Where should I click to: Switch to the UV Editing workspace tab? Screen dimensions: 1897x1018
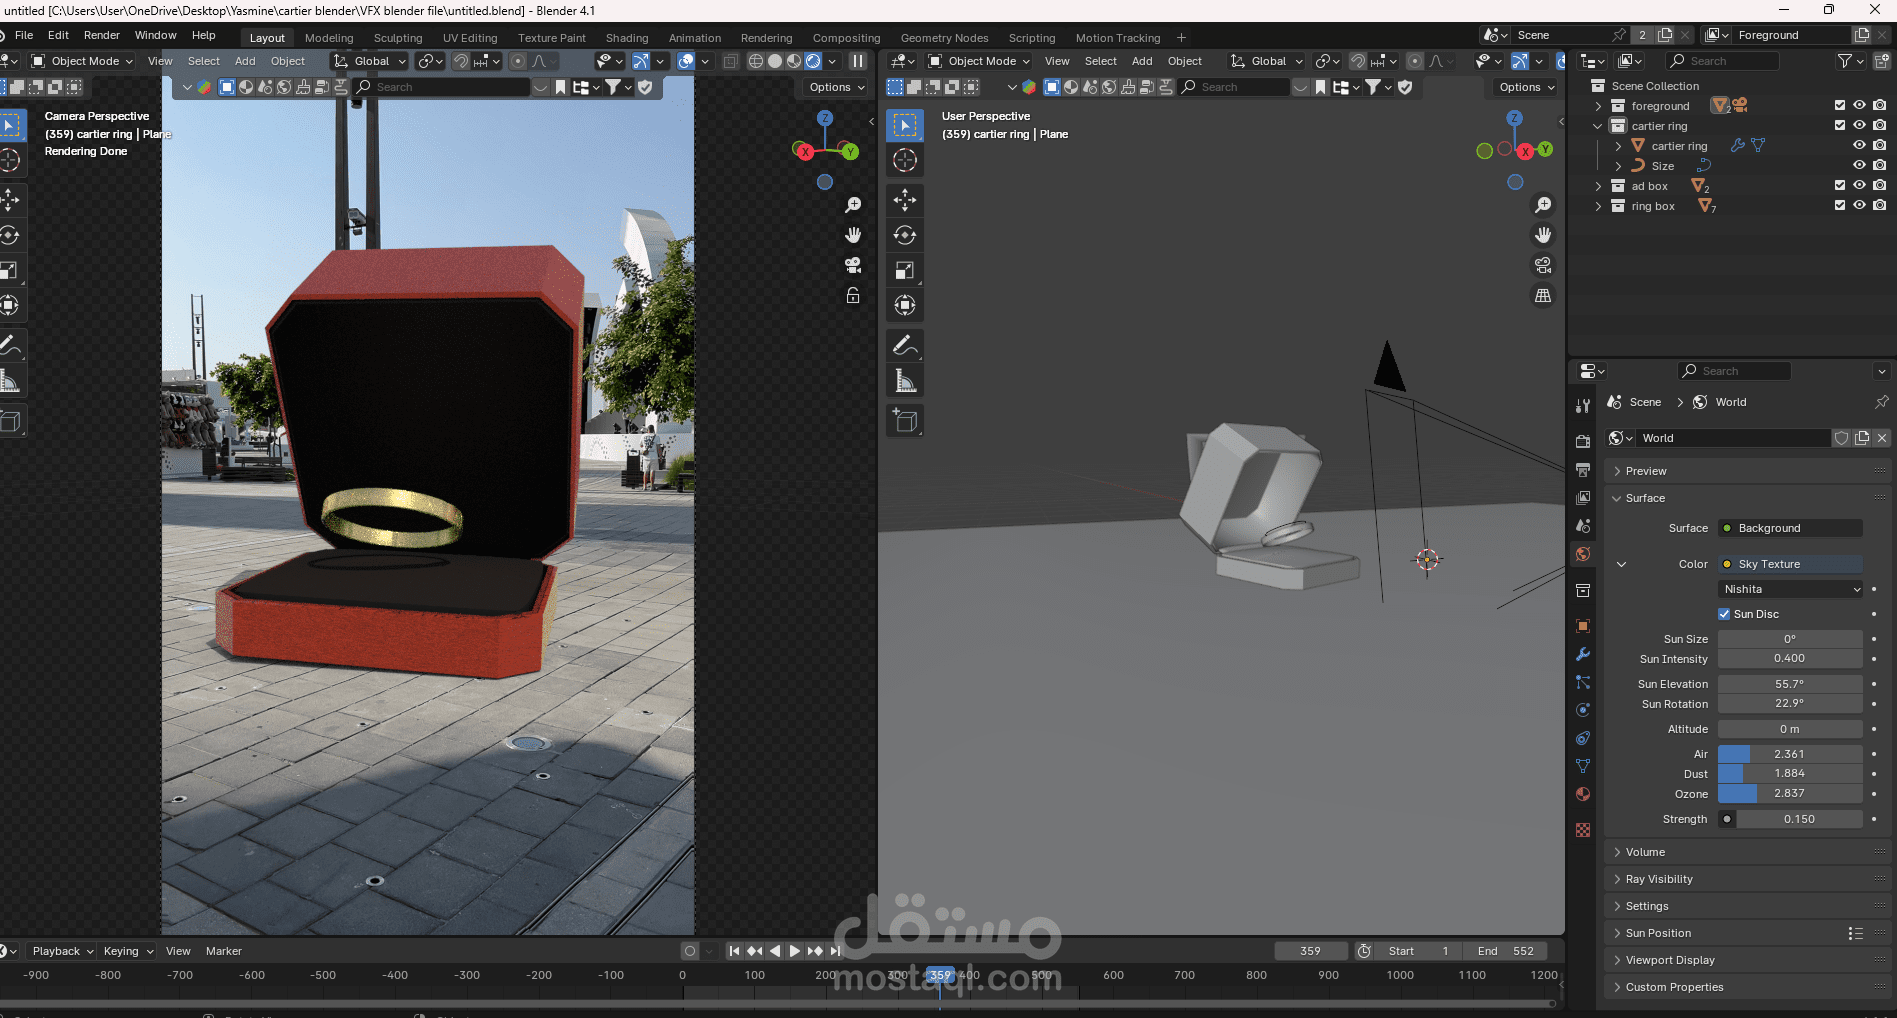point(470,38)
